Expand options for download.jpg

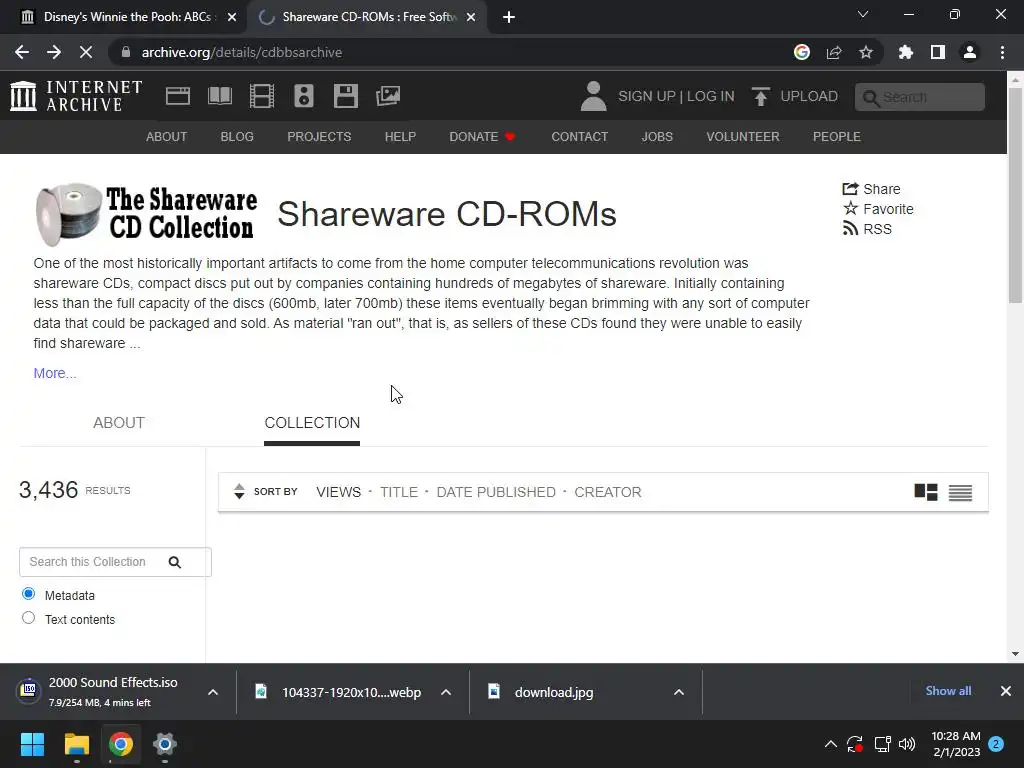pyautogui.click(x=679, y=692)
